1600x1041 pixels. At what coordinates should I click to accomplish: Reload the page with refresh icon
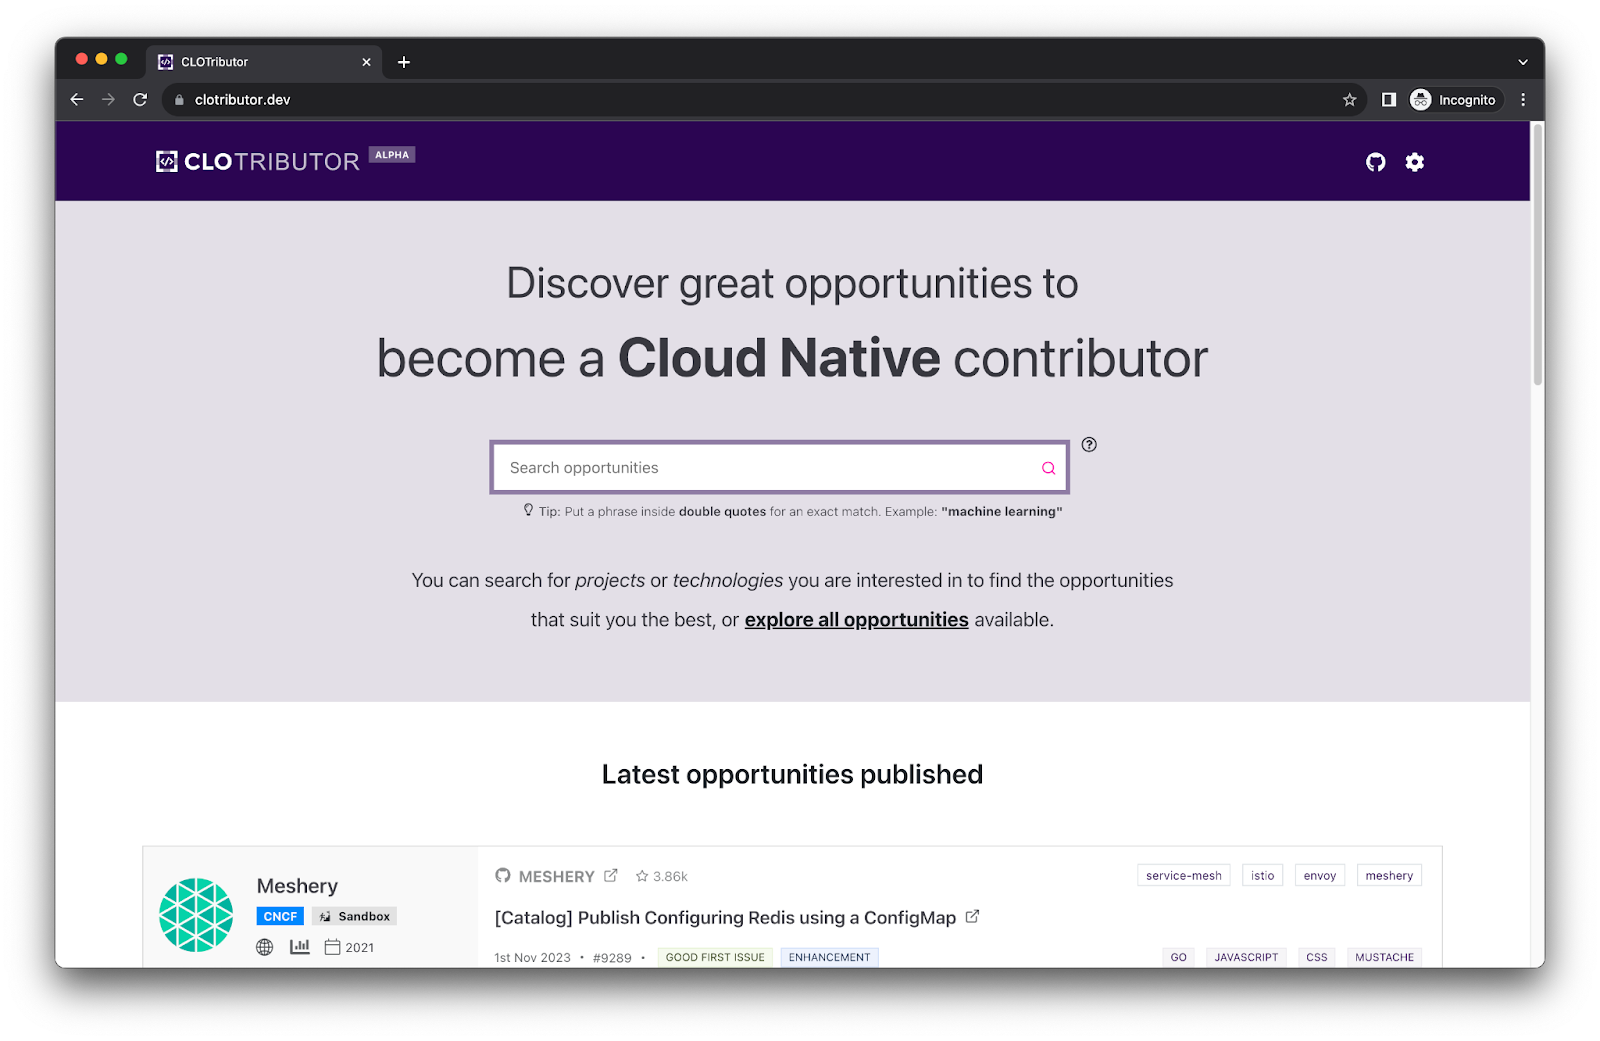140,99
